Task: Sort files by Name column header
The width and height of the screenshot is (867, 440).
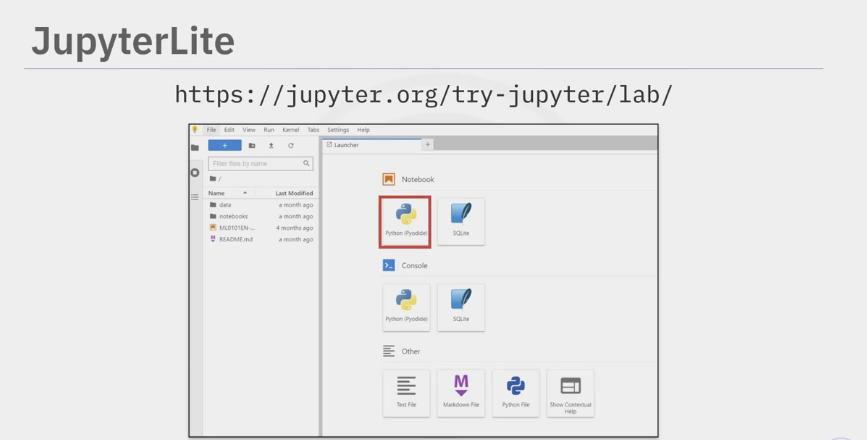Action: point(217,193)
